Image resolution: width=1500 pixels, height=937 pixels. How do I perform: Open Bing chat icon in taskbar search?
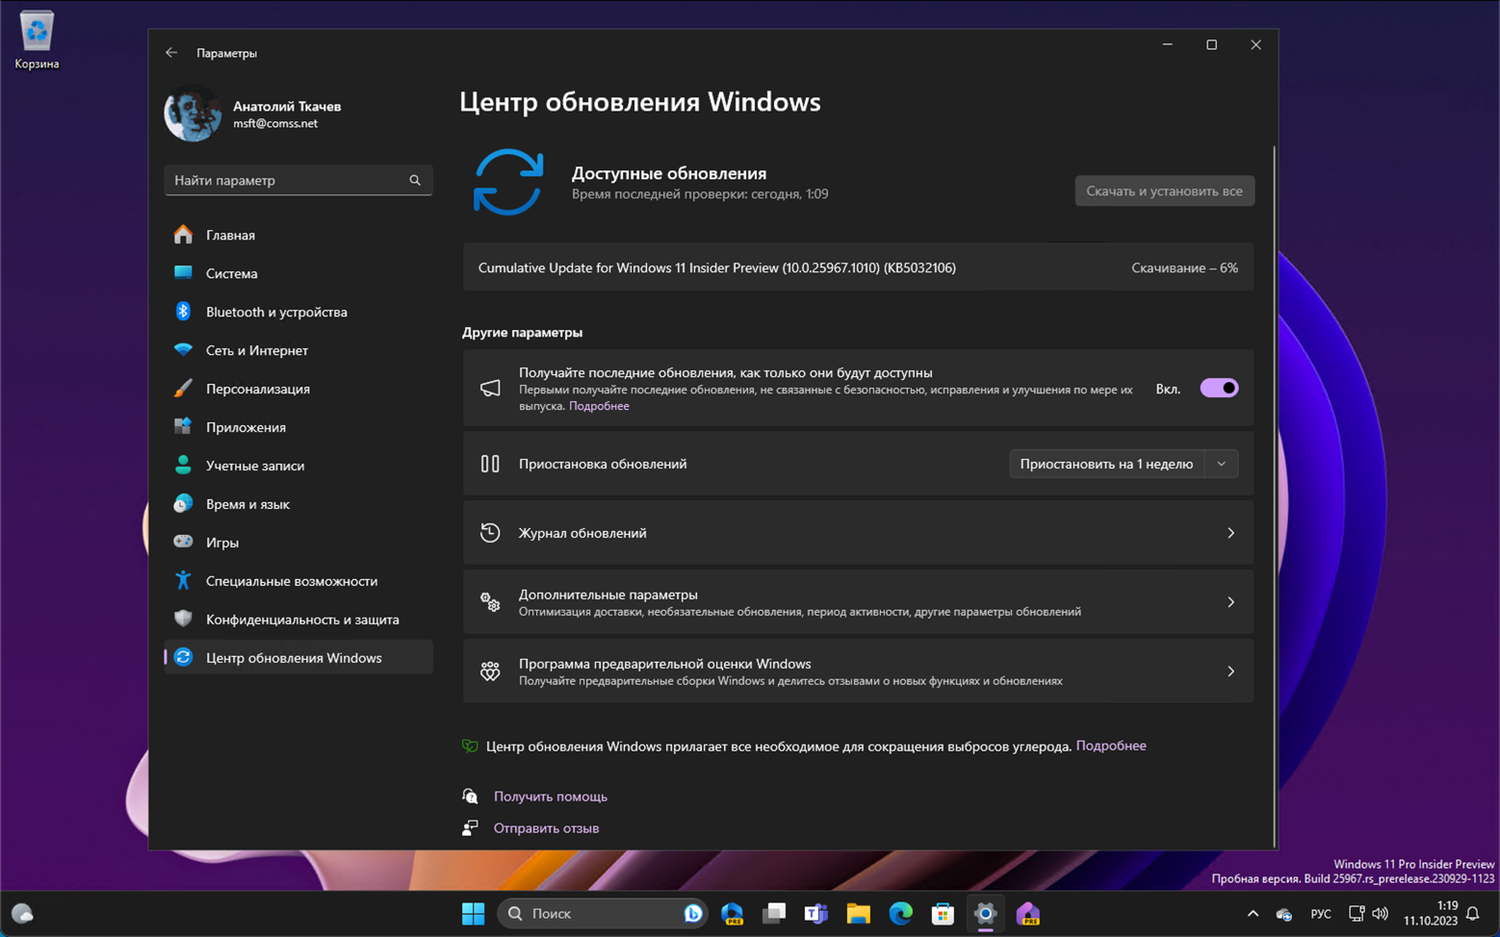tap(693, 913)
